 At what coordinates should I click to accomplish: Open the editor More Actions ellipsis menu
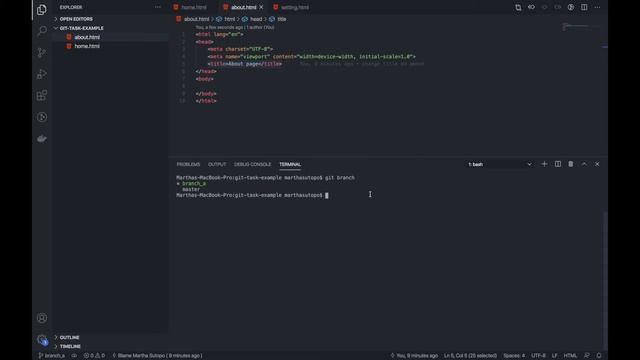tap(597, 7)
